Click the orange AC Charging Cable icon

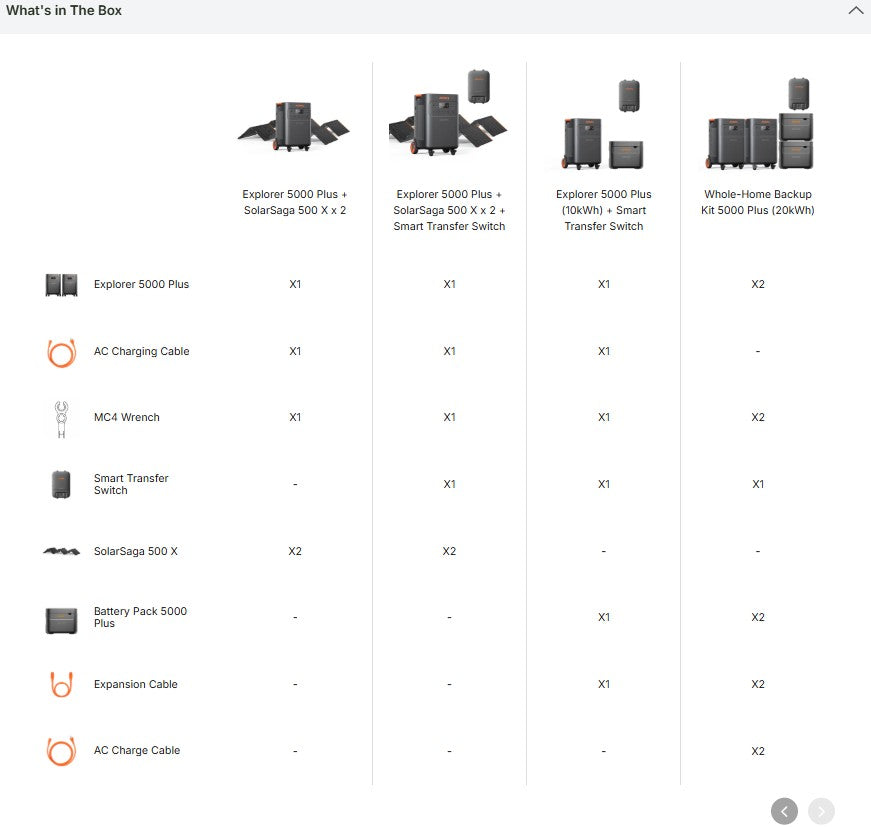point(61,352)
